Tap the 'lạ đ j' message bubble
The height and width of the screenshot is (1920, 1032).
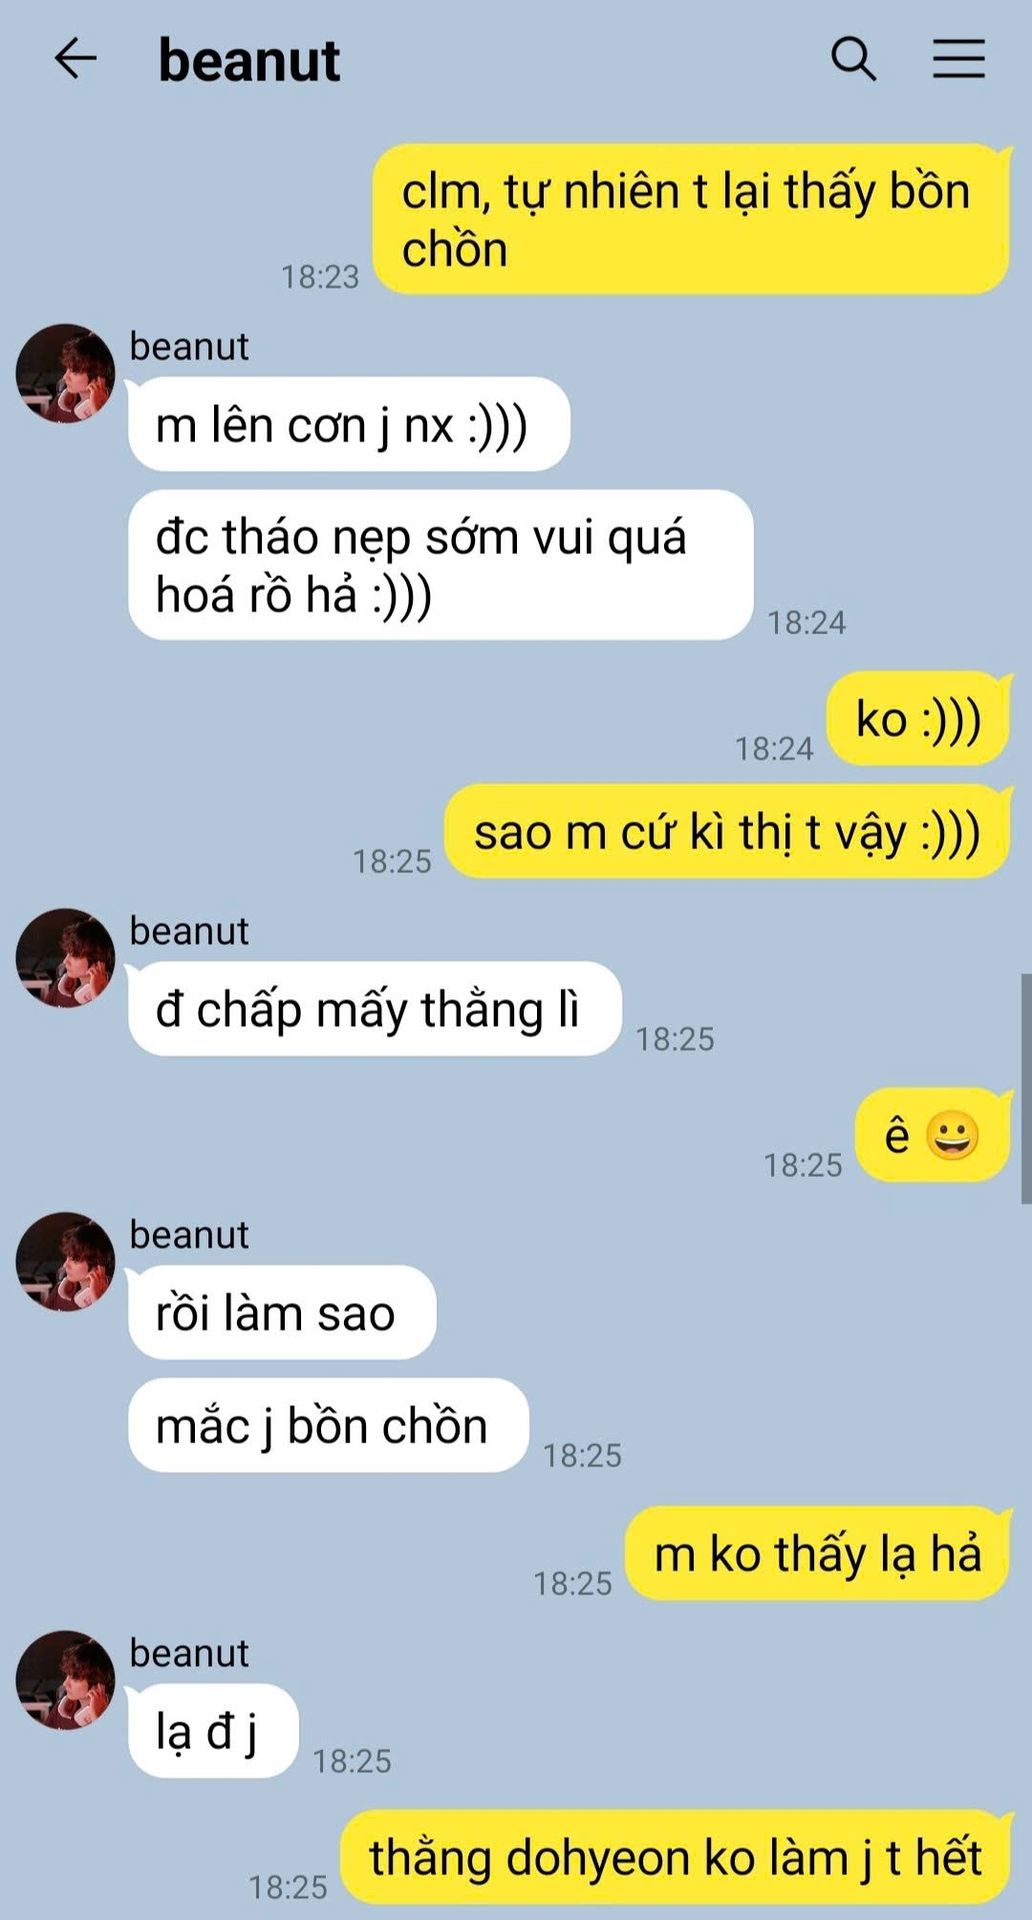pos(213,1731)
